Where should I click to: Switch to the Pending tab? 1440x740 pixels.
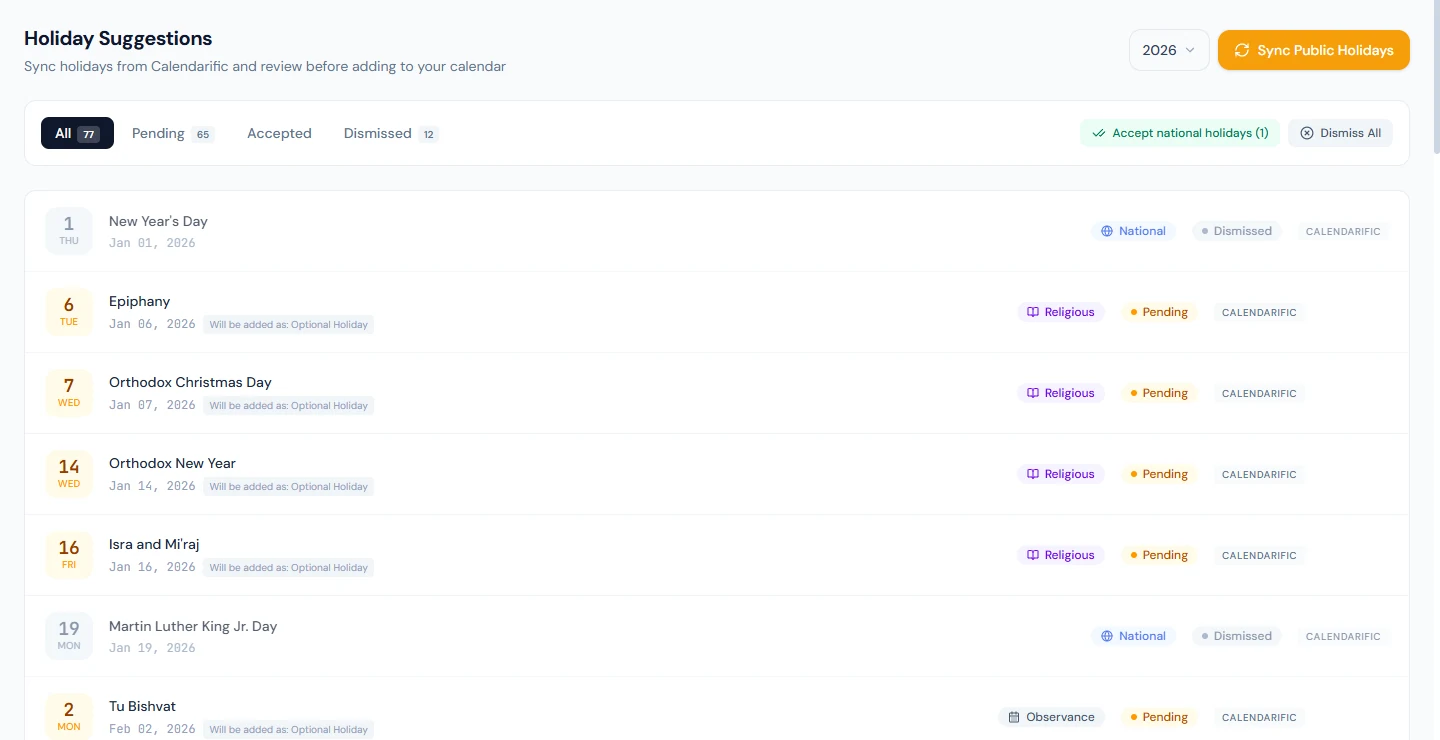173,133
